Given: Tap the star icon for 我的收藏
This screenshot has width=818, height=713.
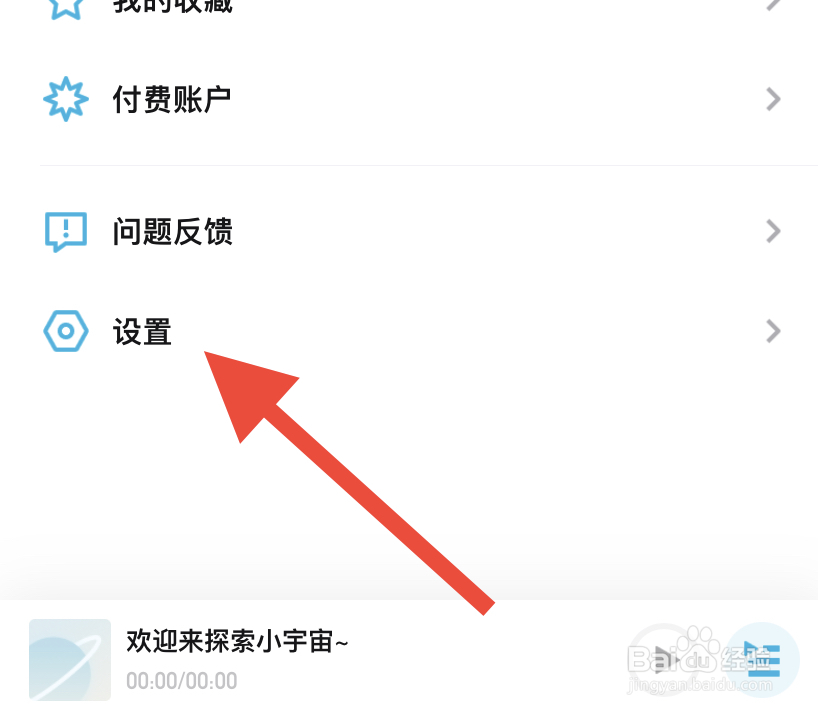Looking at the screenshot, I should pyautogui.click(x=66, y=7).
